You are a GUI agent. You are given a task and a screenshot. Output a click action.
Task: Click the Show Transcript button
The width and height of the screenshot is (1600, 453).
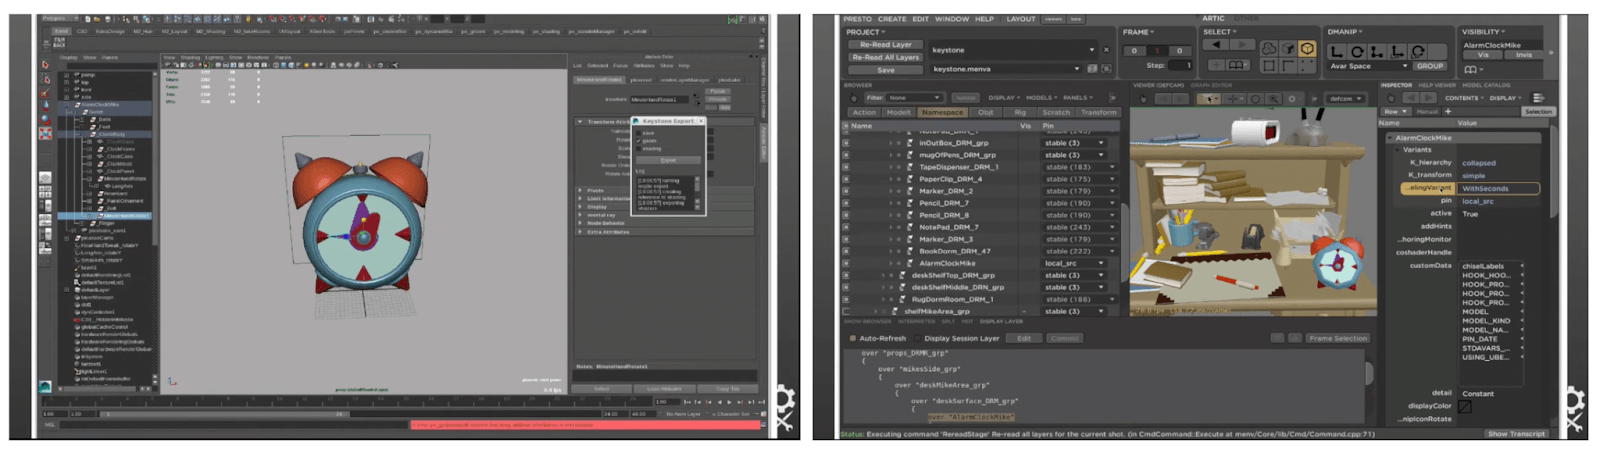[x=1515, y=434]
